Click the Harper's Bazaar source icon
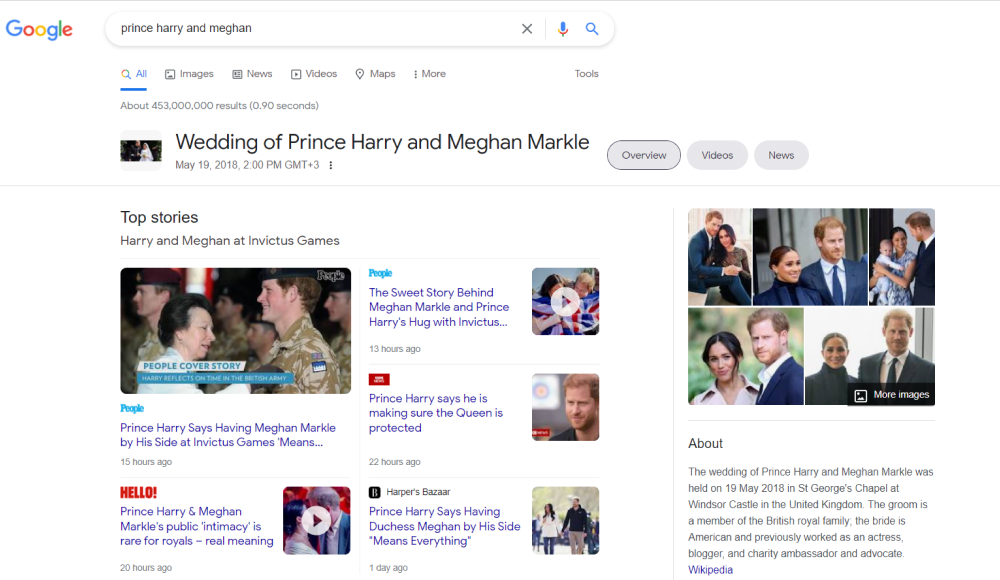 375,492
